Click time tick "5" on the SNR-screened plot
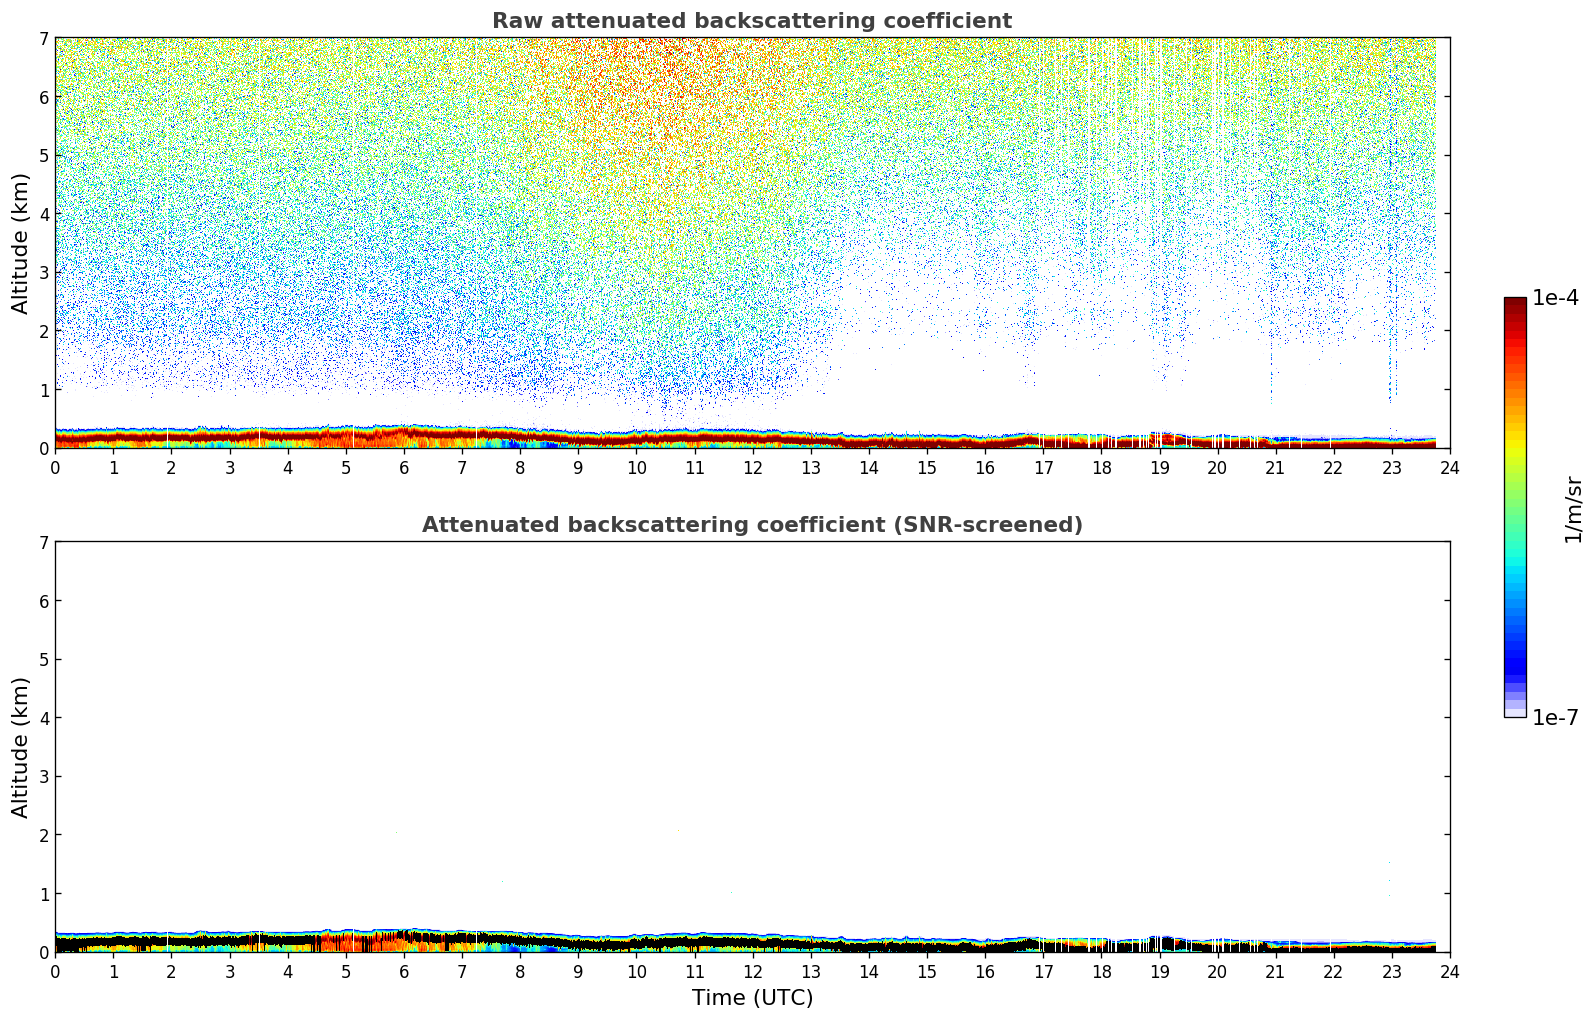This screenshot has width=1595, height=1020. coord(346,971)
